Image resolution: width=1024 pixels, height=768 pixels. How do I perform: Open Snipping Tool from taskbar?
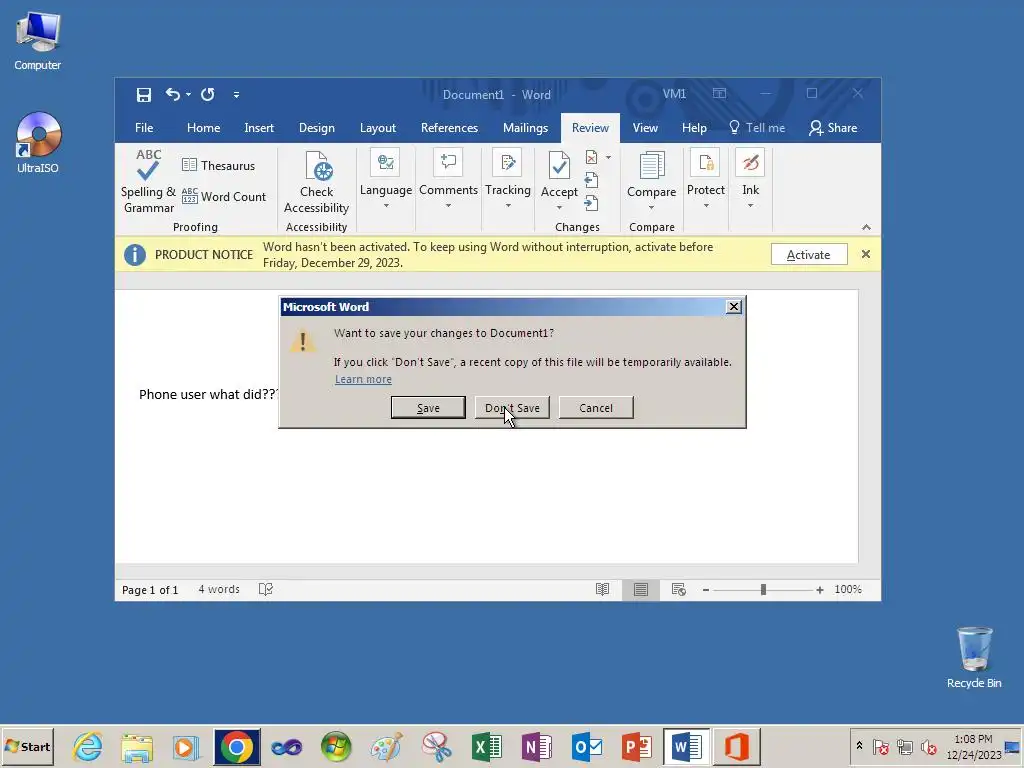[436, 746]
